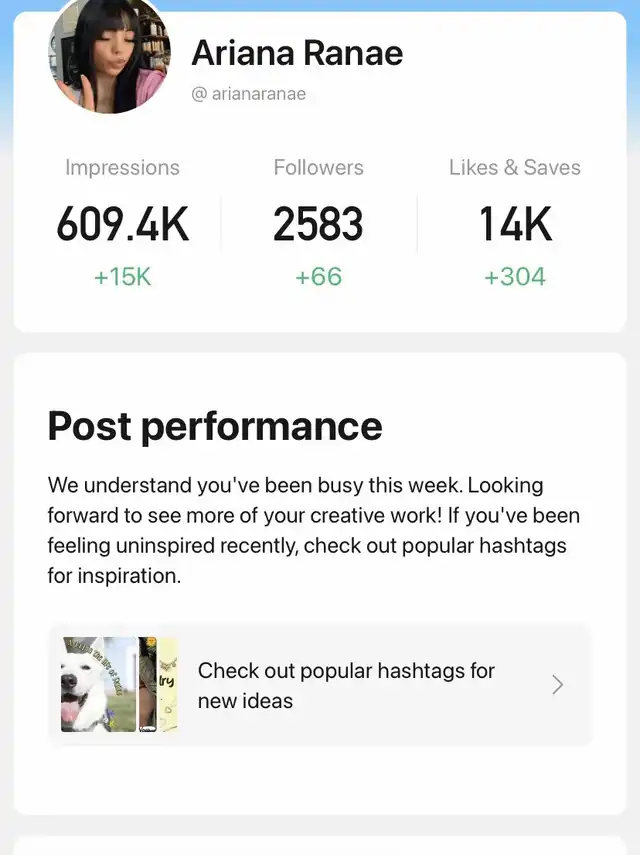
Task: Click the +66 followers change
Action: click(318, 277)
